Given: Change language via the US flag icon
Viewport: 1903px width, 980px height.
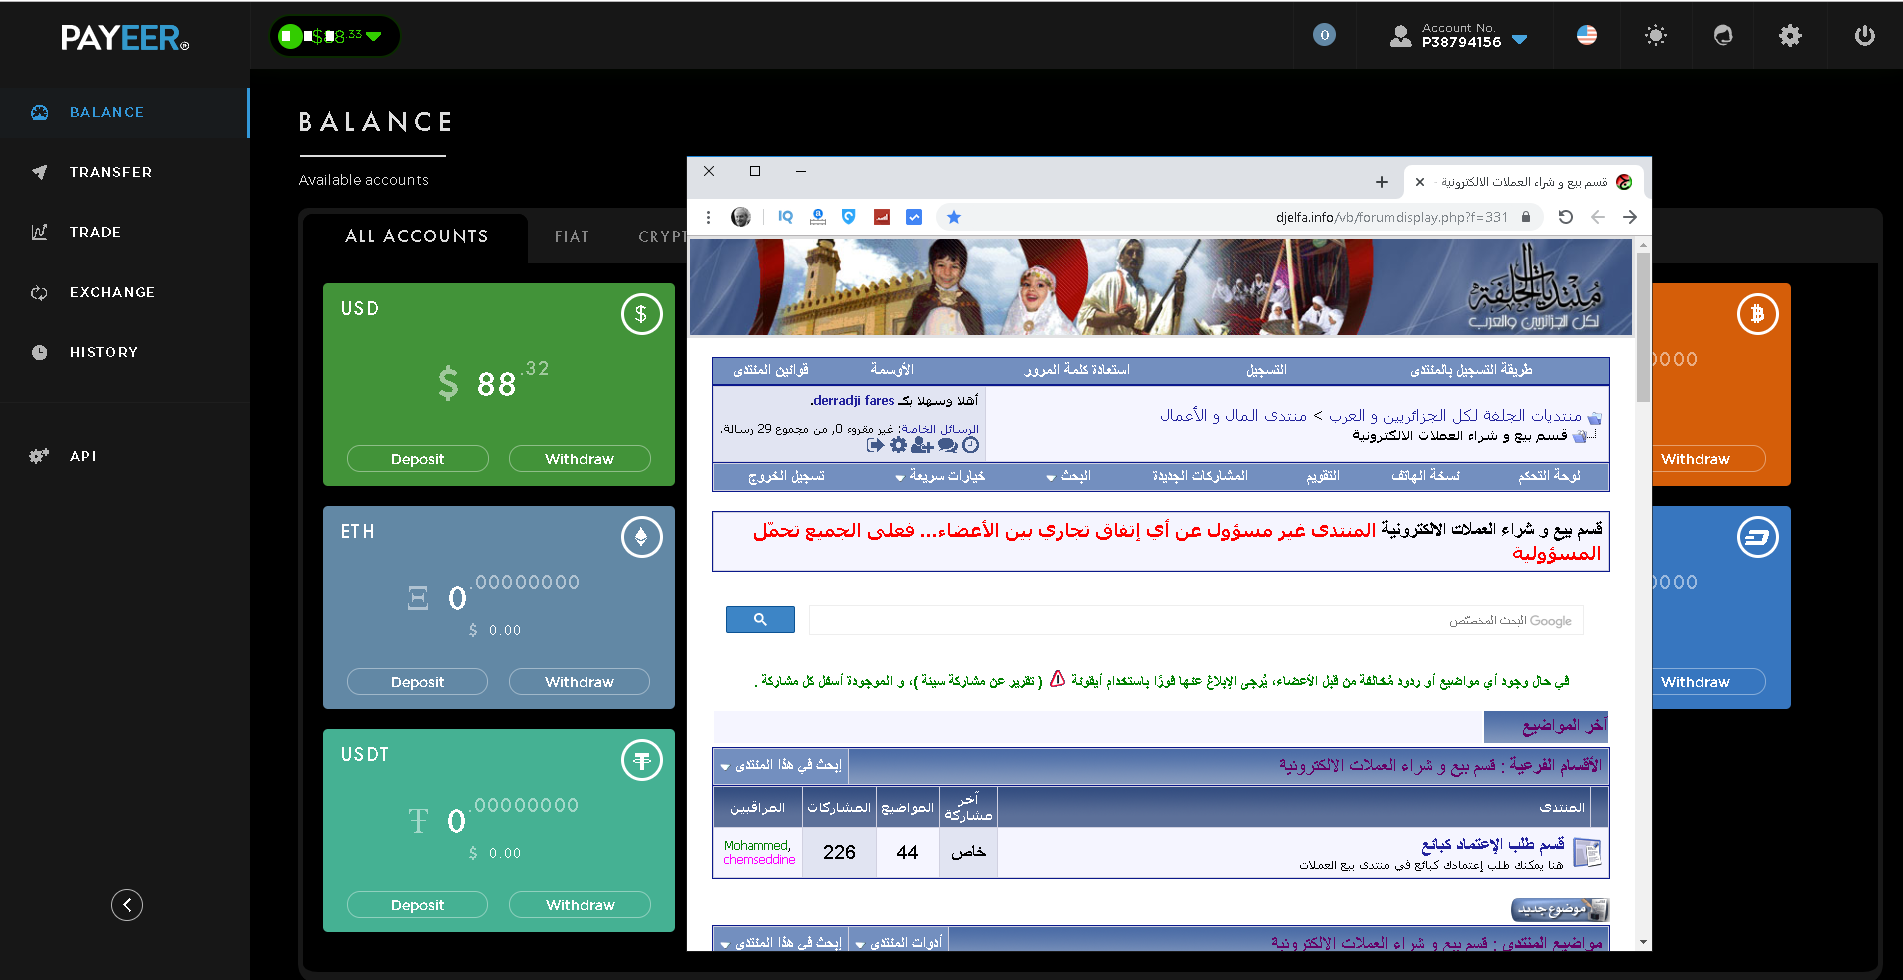Looking at the screenshot, I should pos(1587,35).
